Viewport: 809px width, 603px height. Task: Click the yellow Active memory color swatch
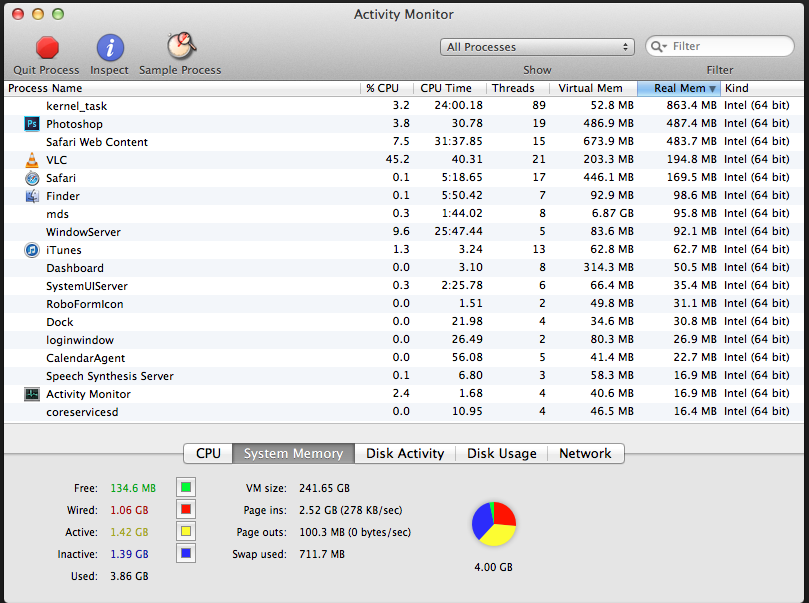(186, 531)
